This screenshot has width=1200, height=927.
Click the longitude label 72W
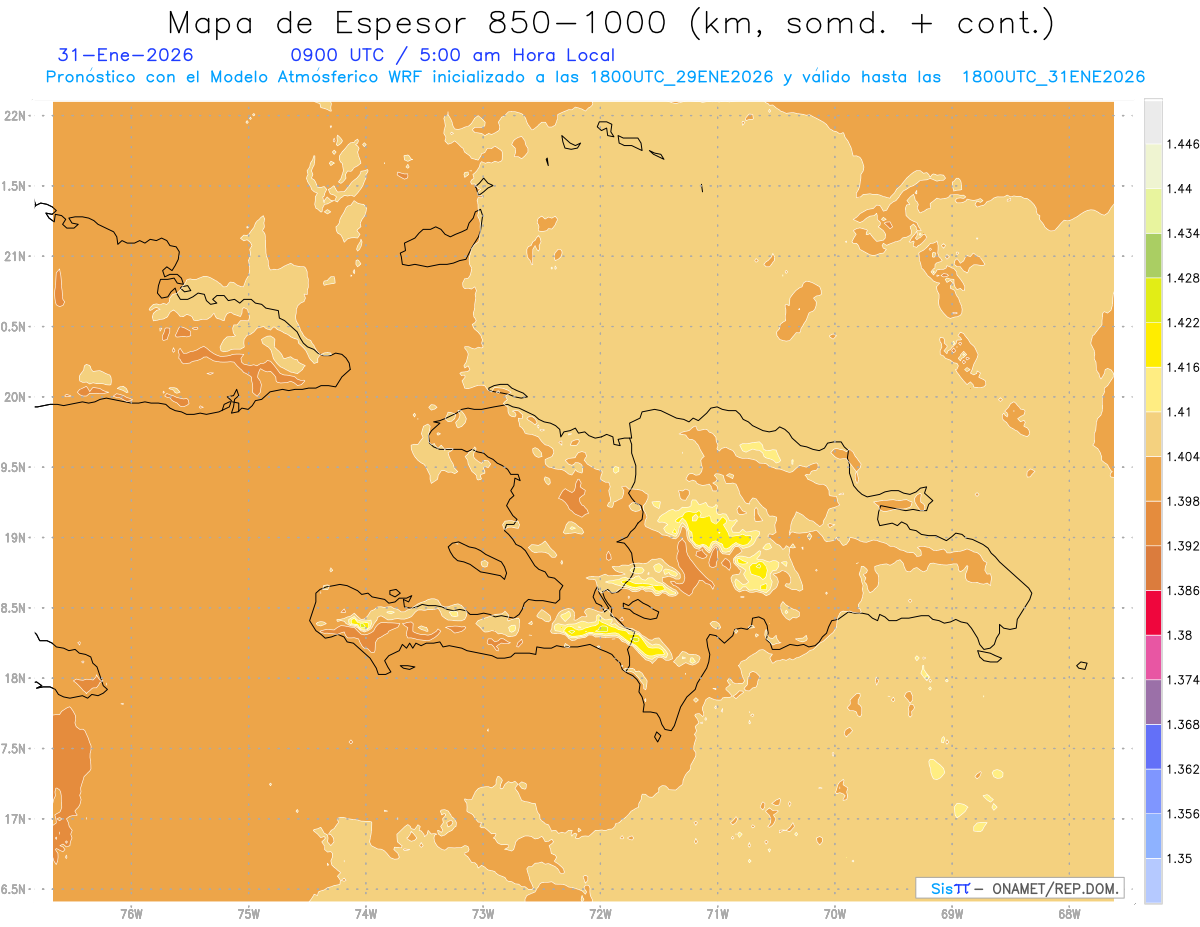[600, 914]
